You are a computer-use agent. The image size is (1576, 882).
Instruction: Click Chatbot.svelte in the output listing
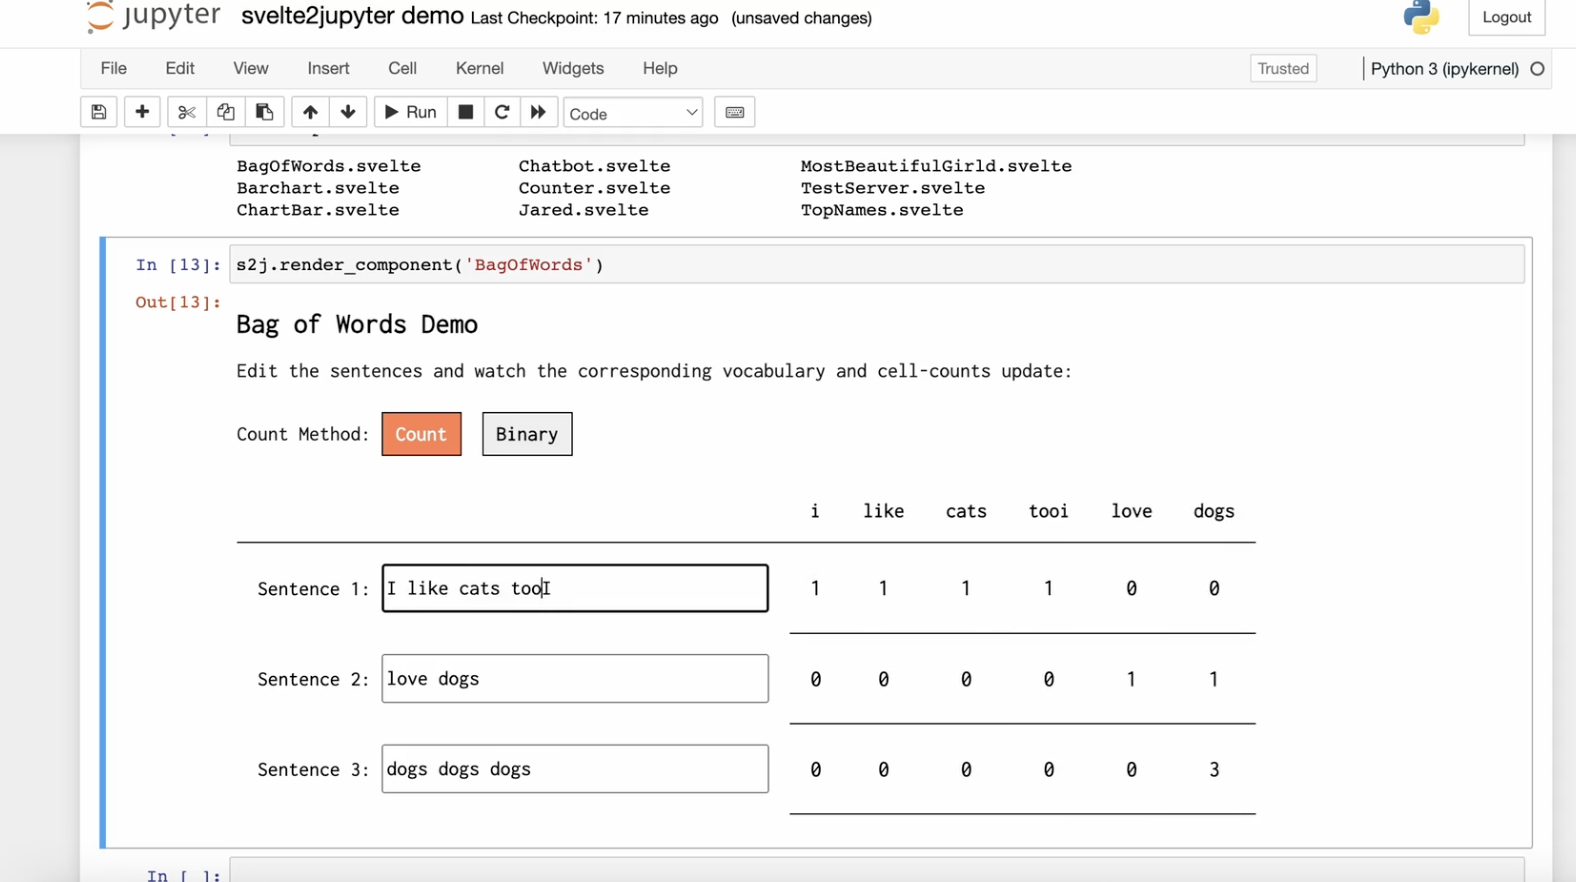594,166
